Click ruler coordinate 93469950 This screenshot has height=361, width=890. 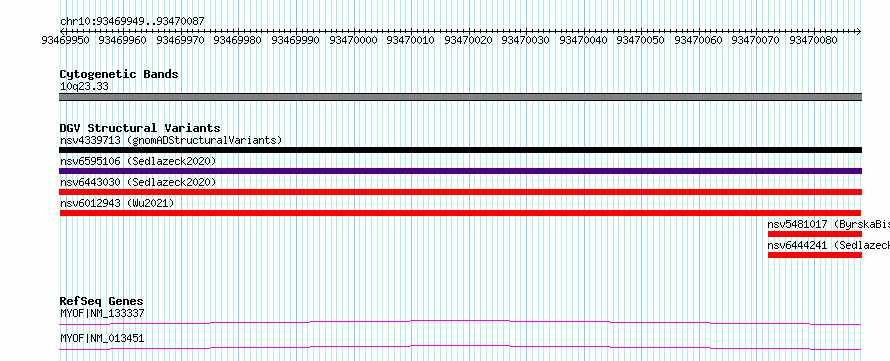65,40
